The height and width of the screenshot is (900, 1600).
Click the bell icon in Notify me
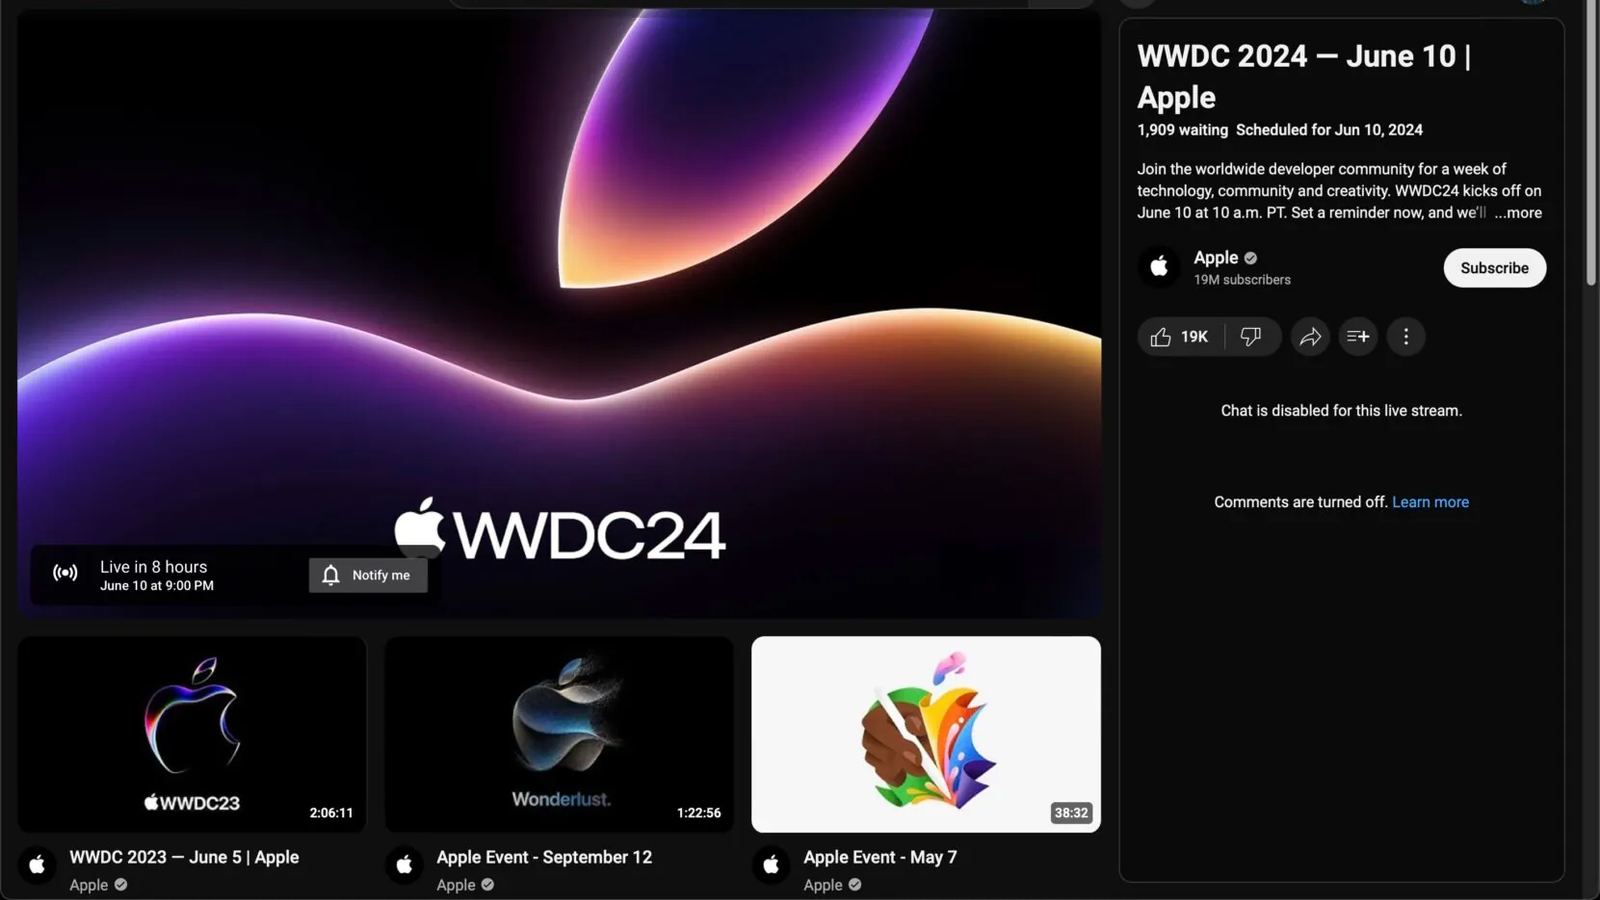click(x=331, y=575)
